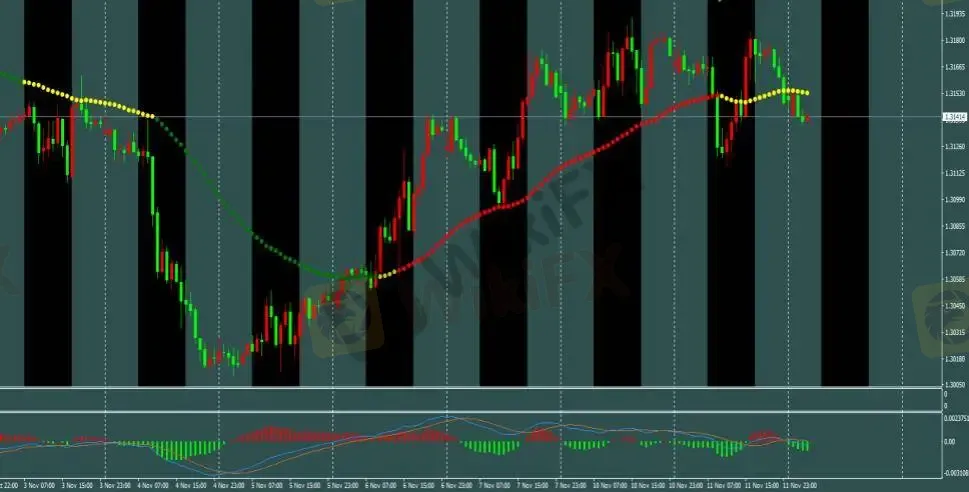Click the 5 Nov 23:00 time label
The height and width of the screenshot is (492, 969).
click(343, 485)
